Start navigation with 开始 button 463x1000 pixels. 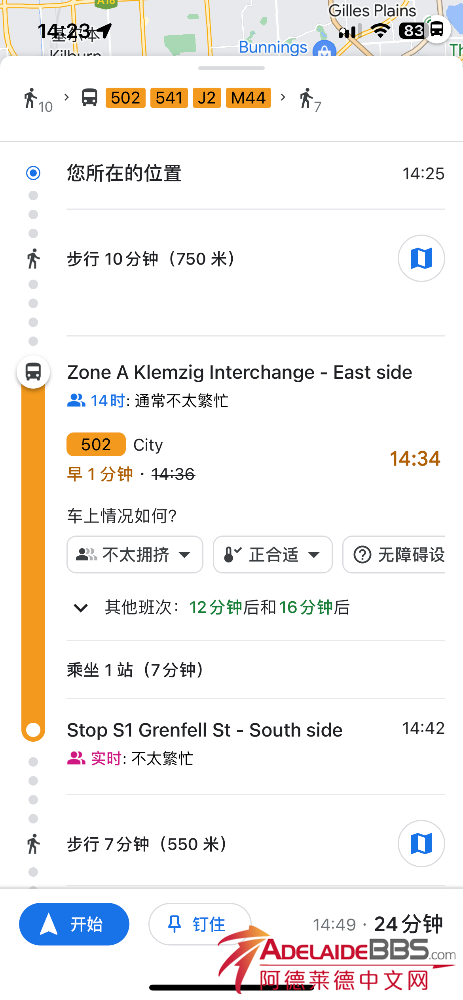(x=74, y=924)
